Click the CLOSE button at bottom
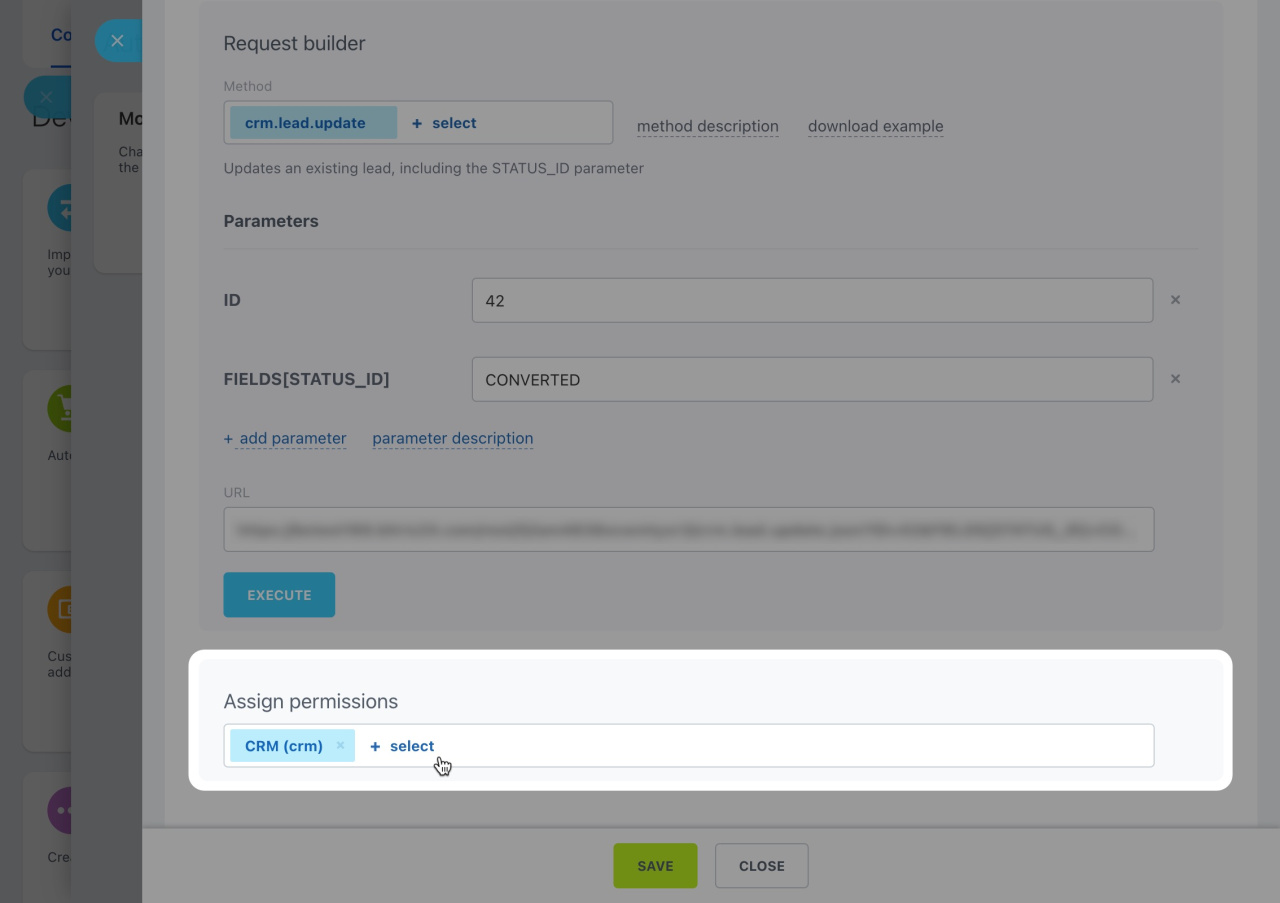1280x903 pixels. pos(761,866)
